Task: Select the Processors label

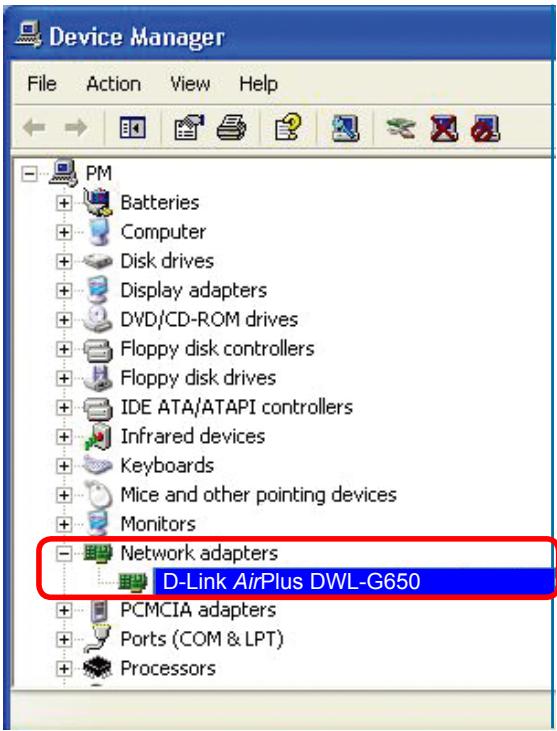Action: click(x=168, y=669)
